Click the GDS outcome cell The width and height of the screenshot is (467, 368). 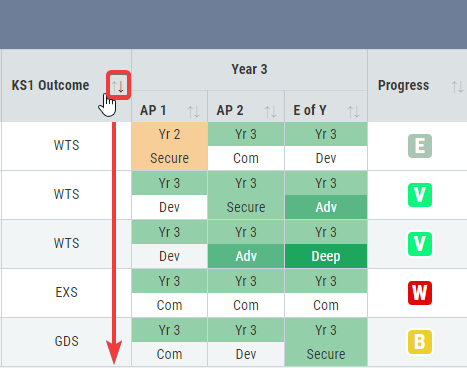(66, 342)
